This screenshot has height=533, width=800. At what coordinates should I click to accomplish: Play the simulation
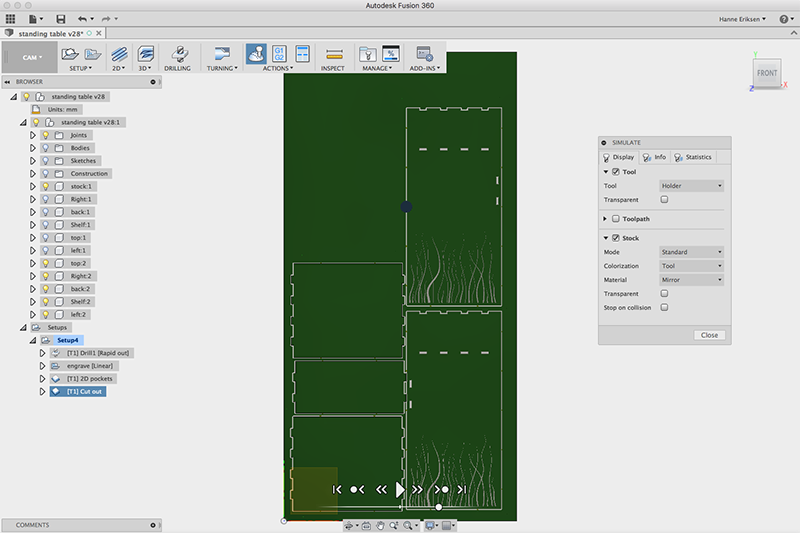[x=400, y=490]
